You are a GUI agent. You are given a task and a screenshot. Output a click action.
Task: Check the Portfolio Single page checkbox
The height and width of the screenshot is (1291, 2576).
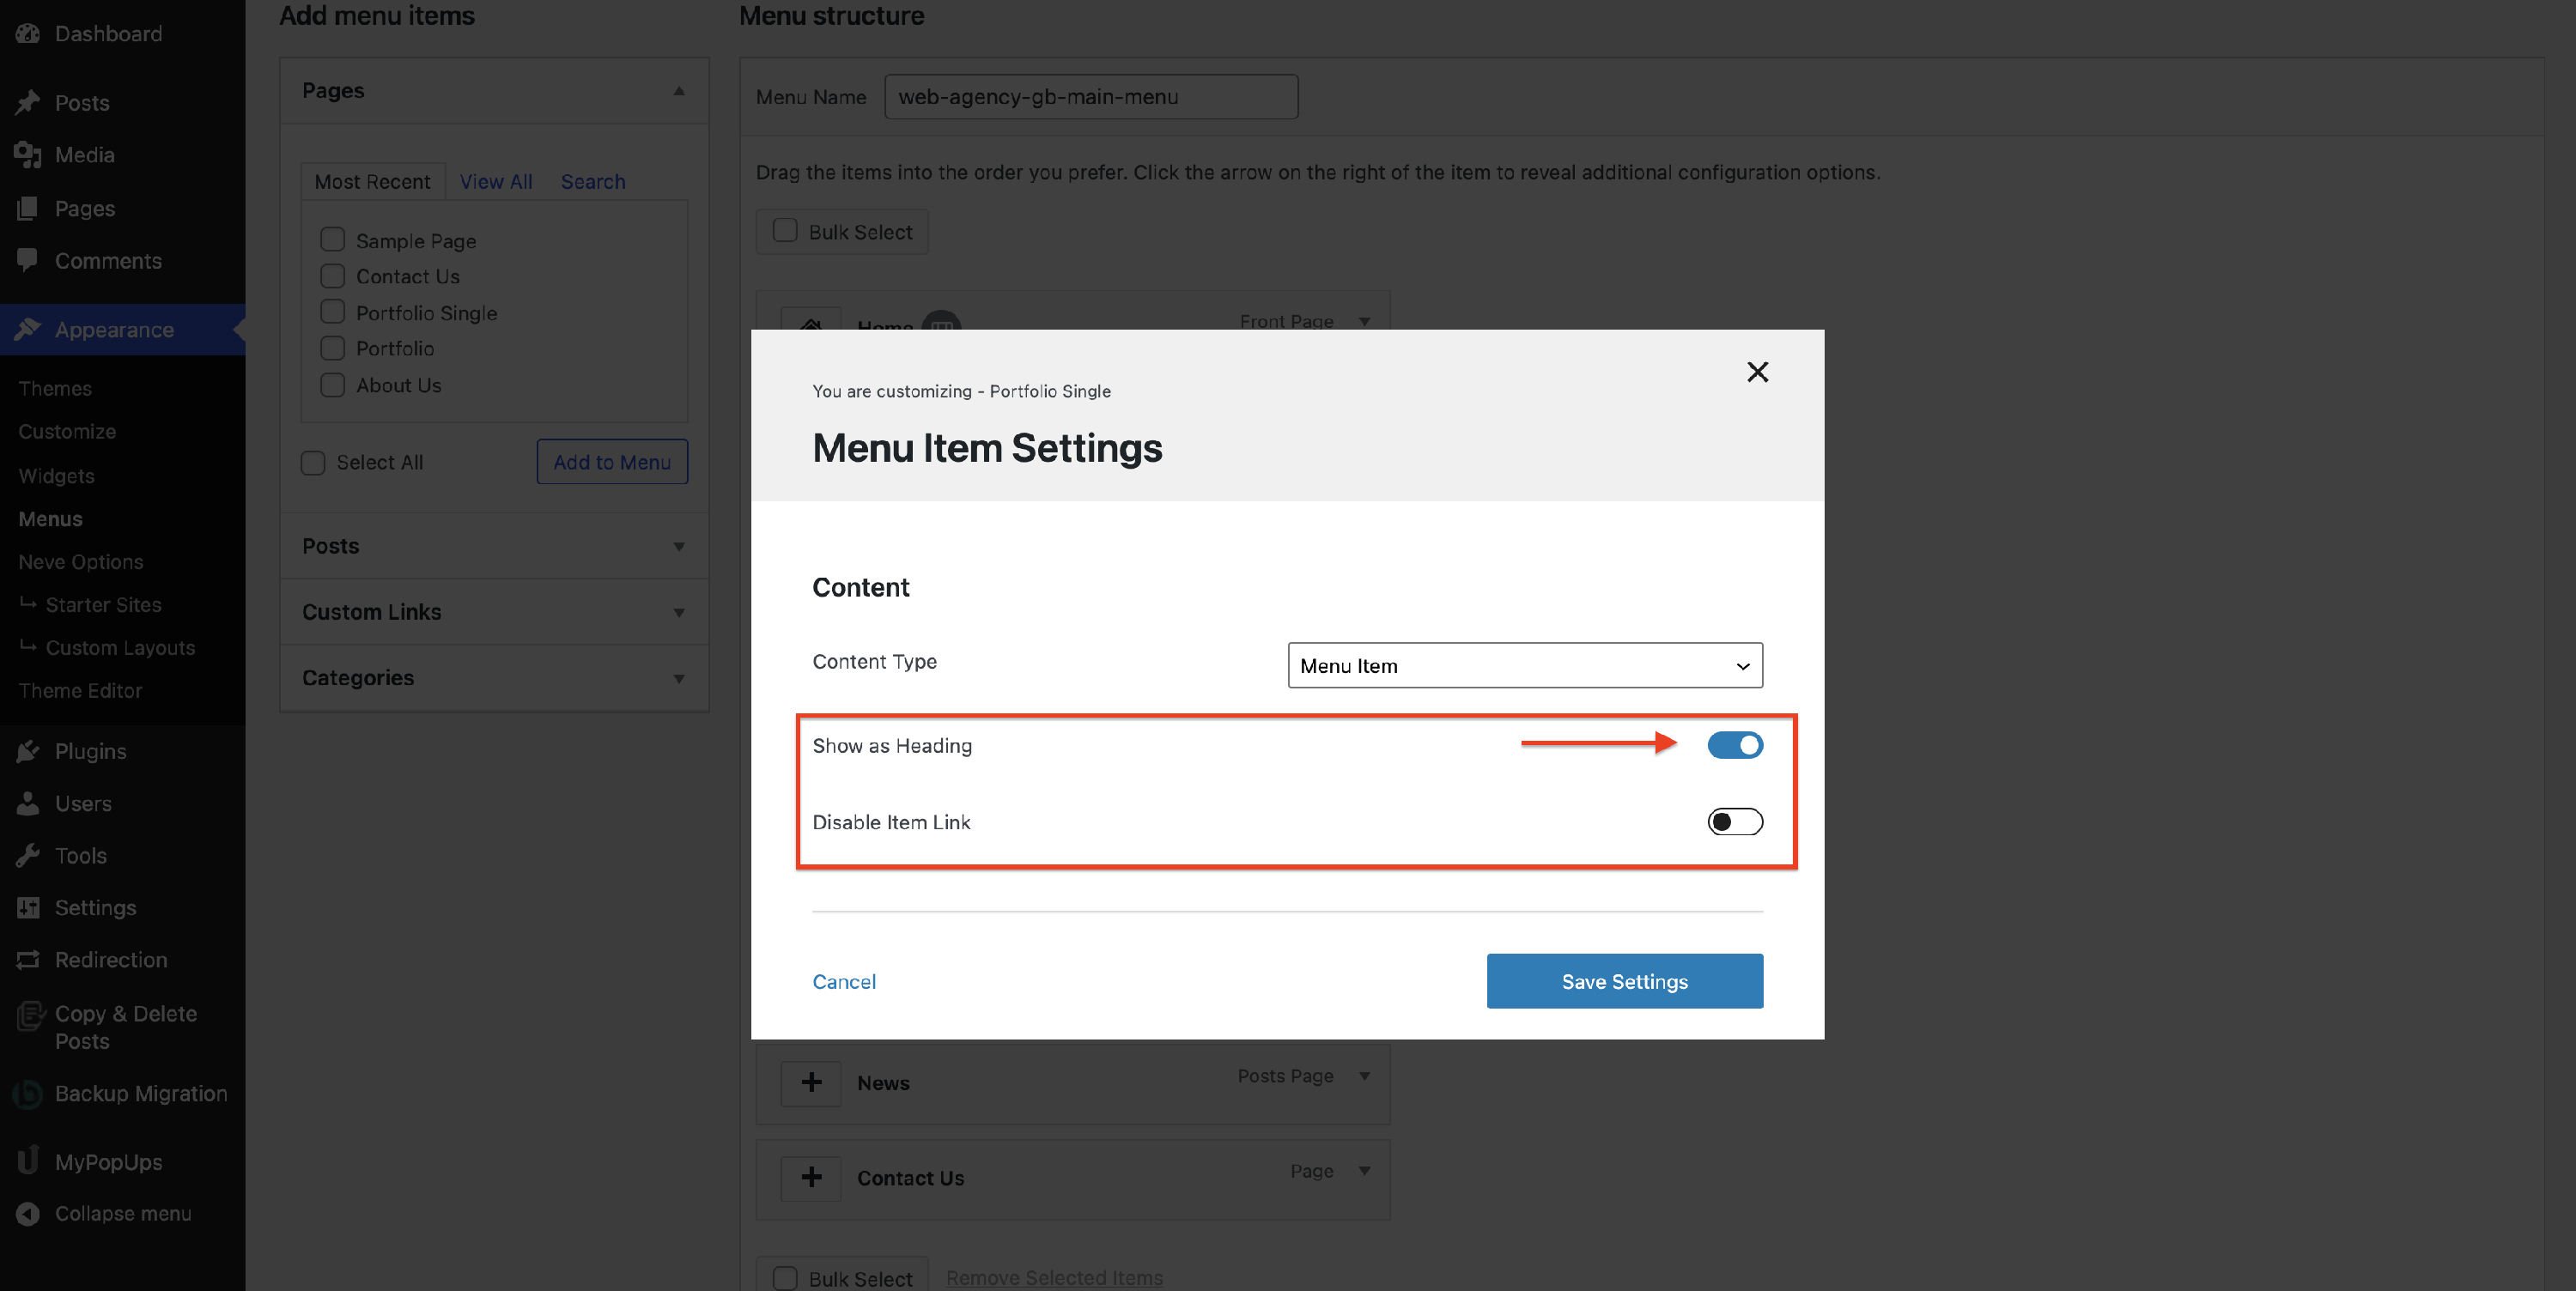tap(332, 312)
